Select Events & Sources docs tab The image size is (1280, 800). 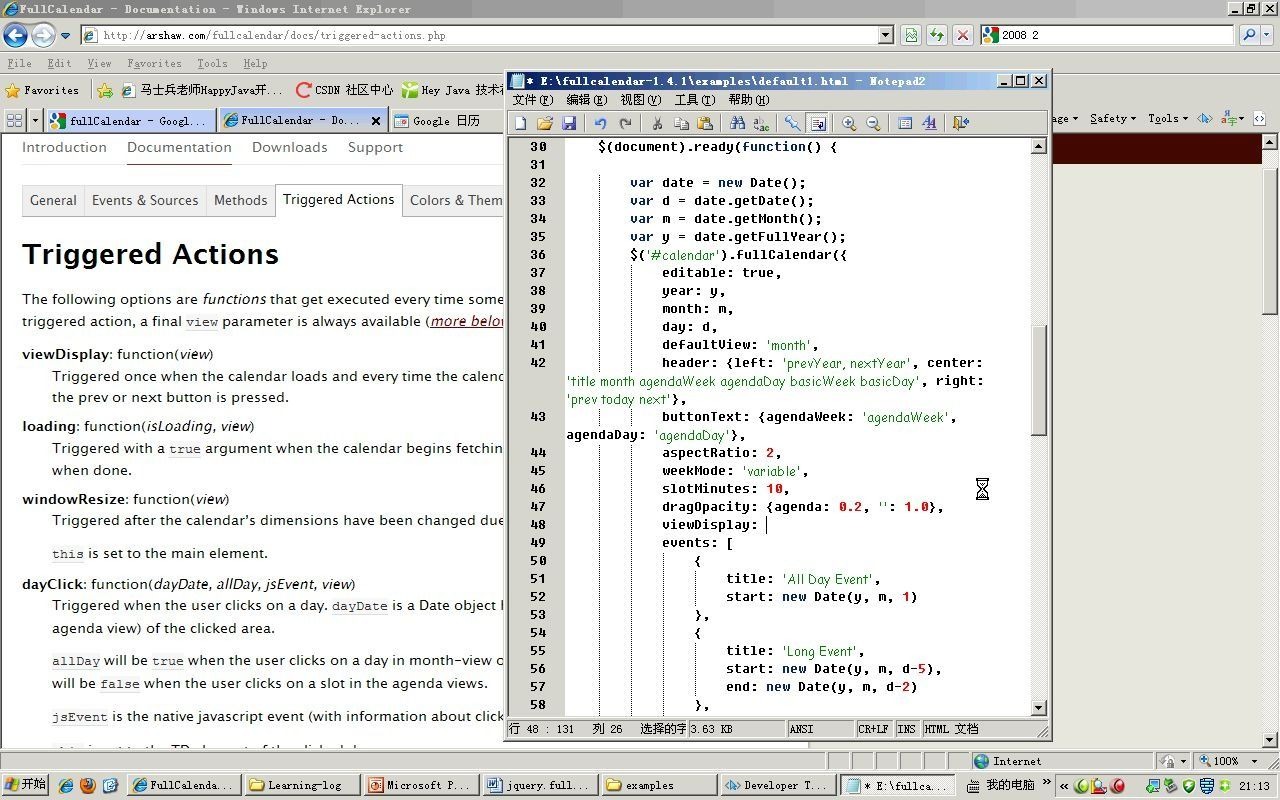click(x=145, y=200)
